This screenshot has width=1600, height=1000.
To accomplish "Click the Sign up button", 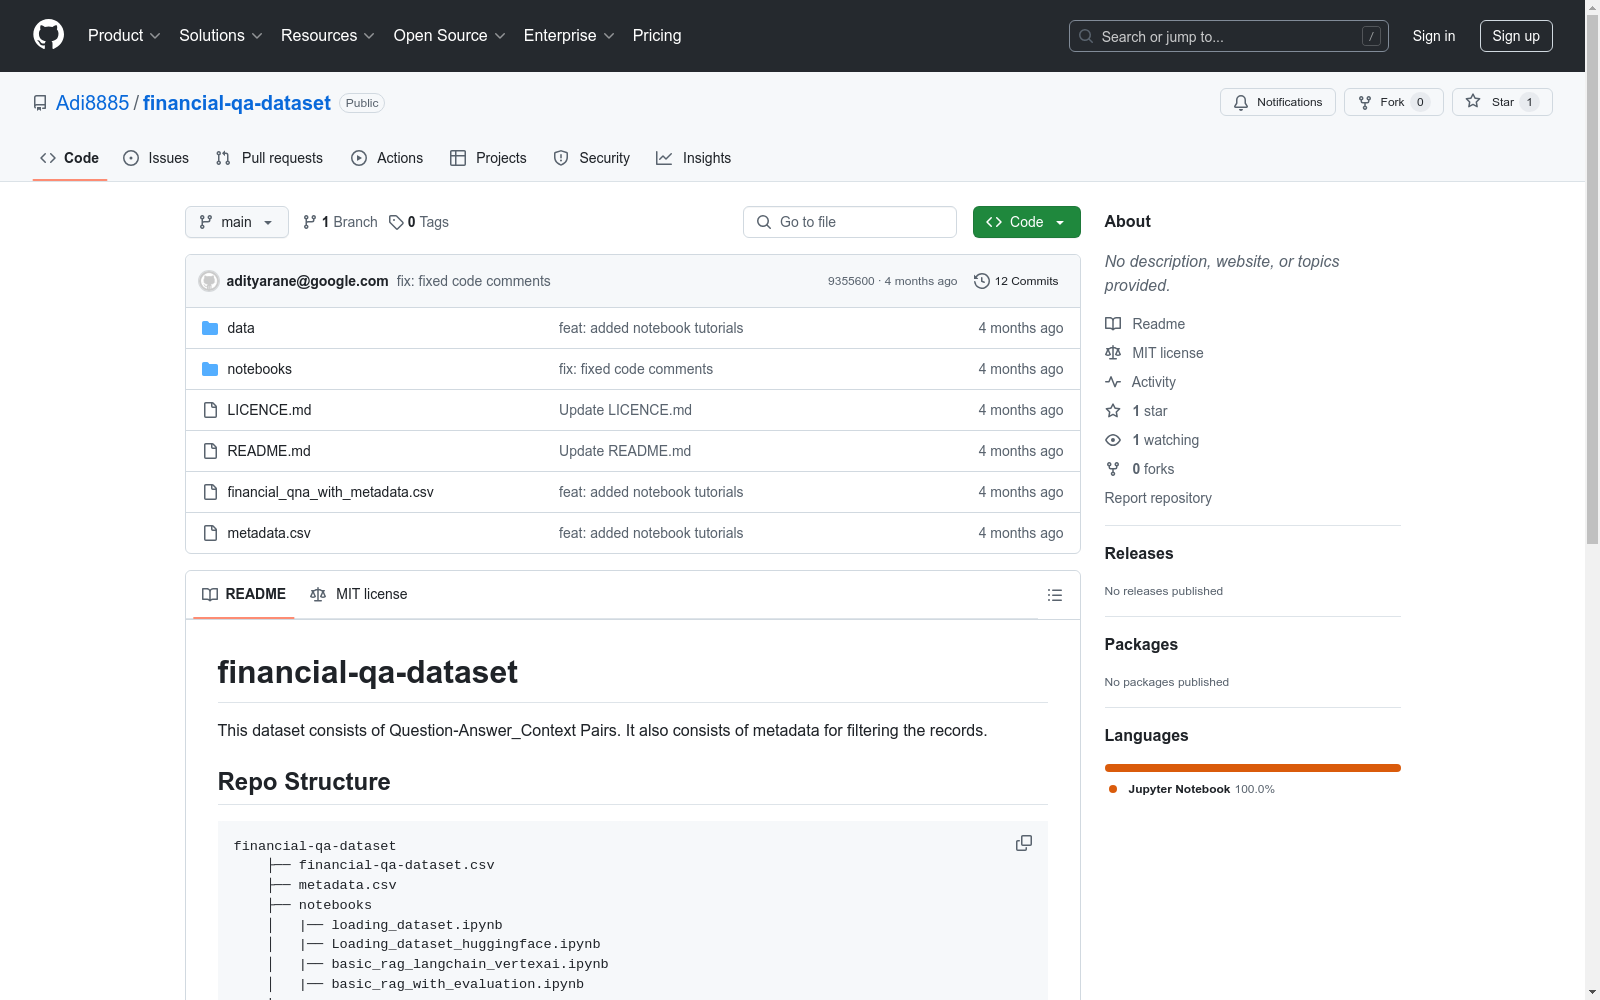I will click(x=1515, y=36).
